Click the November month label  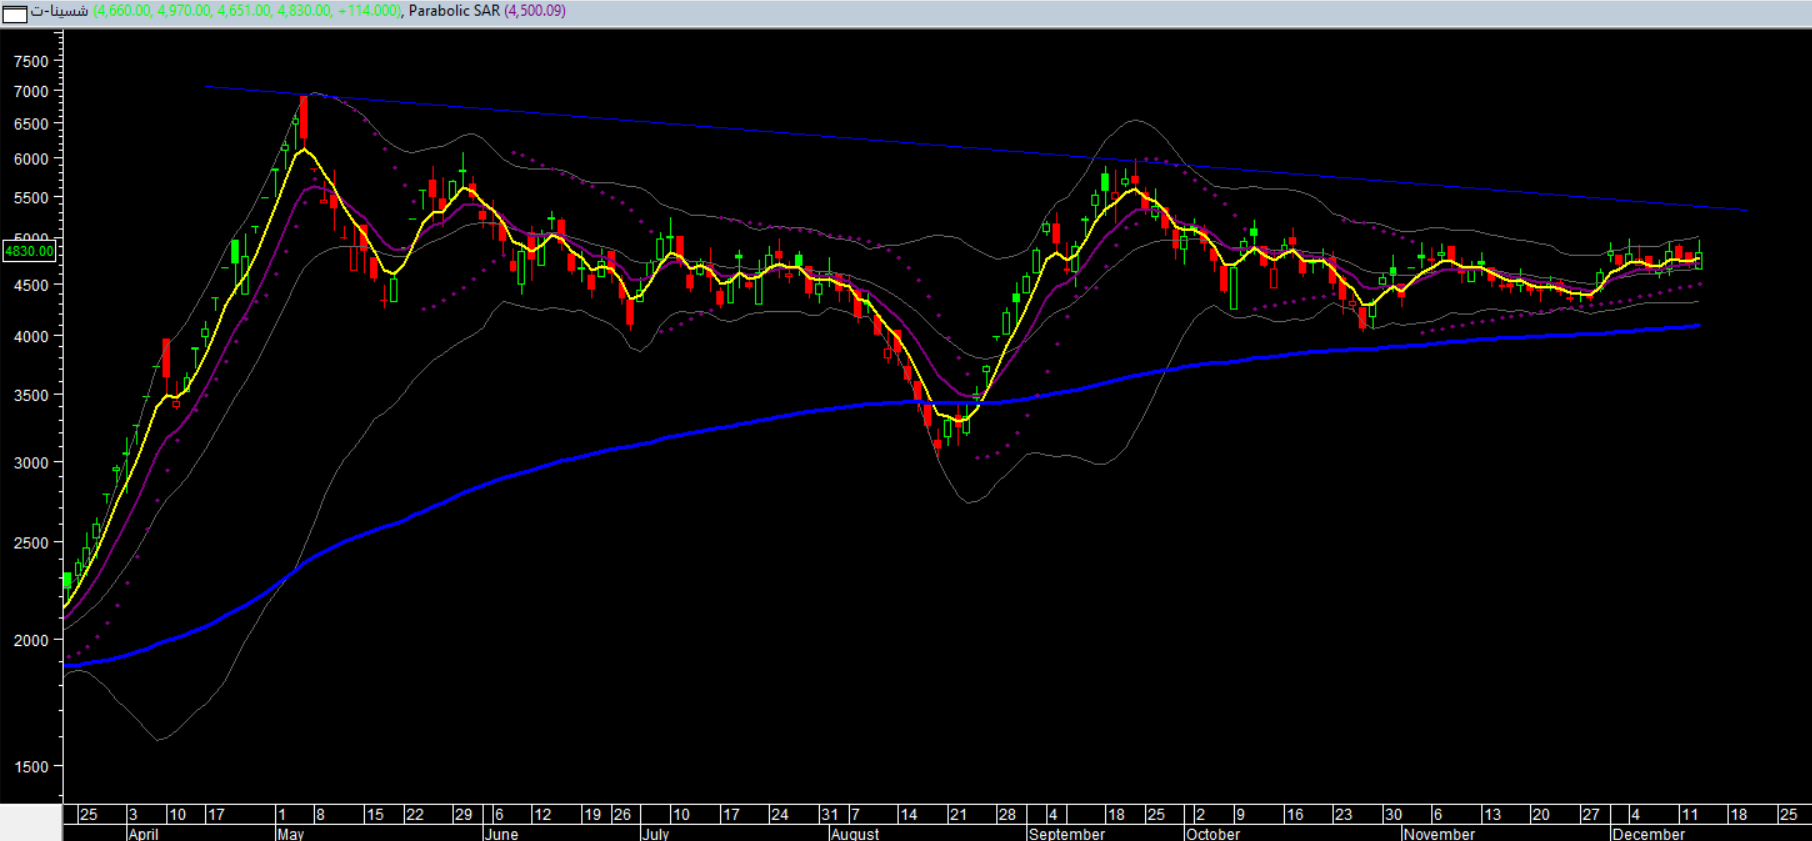(1439, 833)
